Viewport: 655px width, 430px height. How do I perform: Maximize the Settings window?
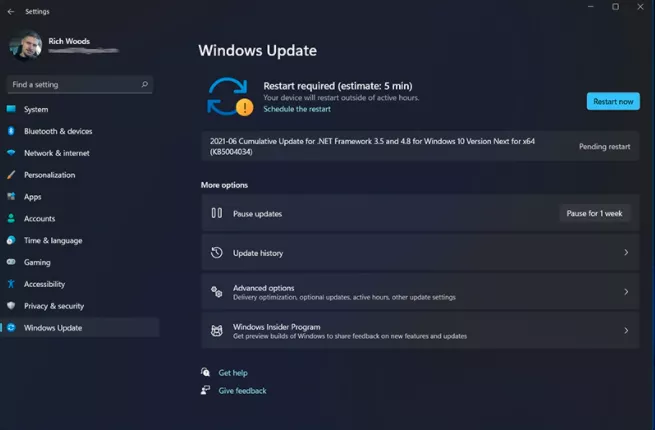(x=615, y=7)
